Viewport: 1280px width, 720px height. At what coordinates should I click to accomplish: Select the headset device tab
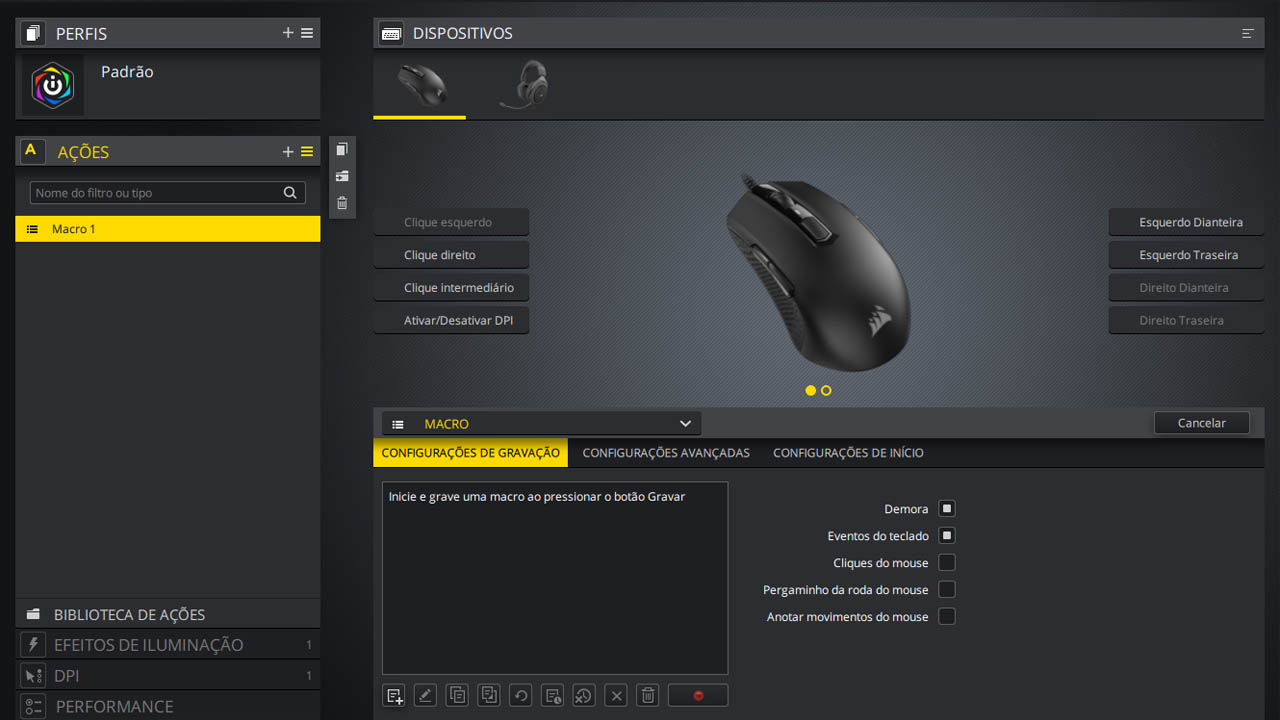tap(523, 85)
